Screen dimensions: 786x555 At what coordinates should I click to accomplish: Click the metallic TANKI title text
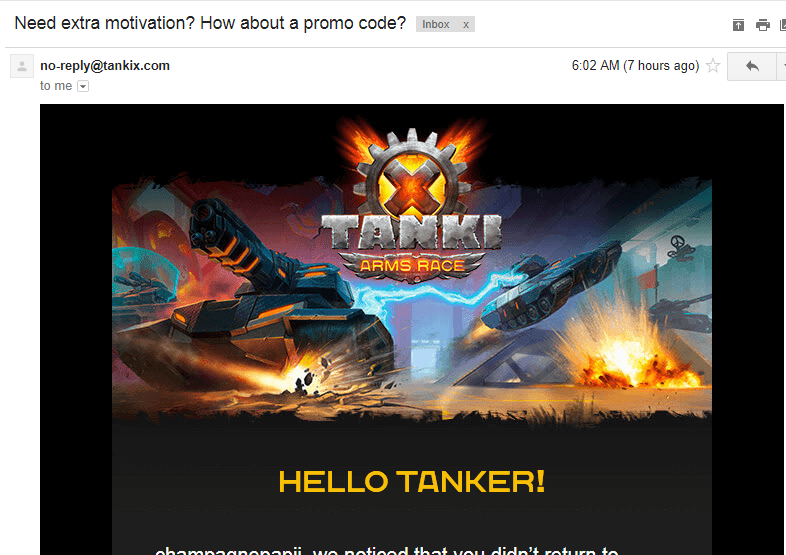[411, 232]
